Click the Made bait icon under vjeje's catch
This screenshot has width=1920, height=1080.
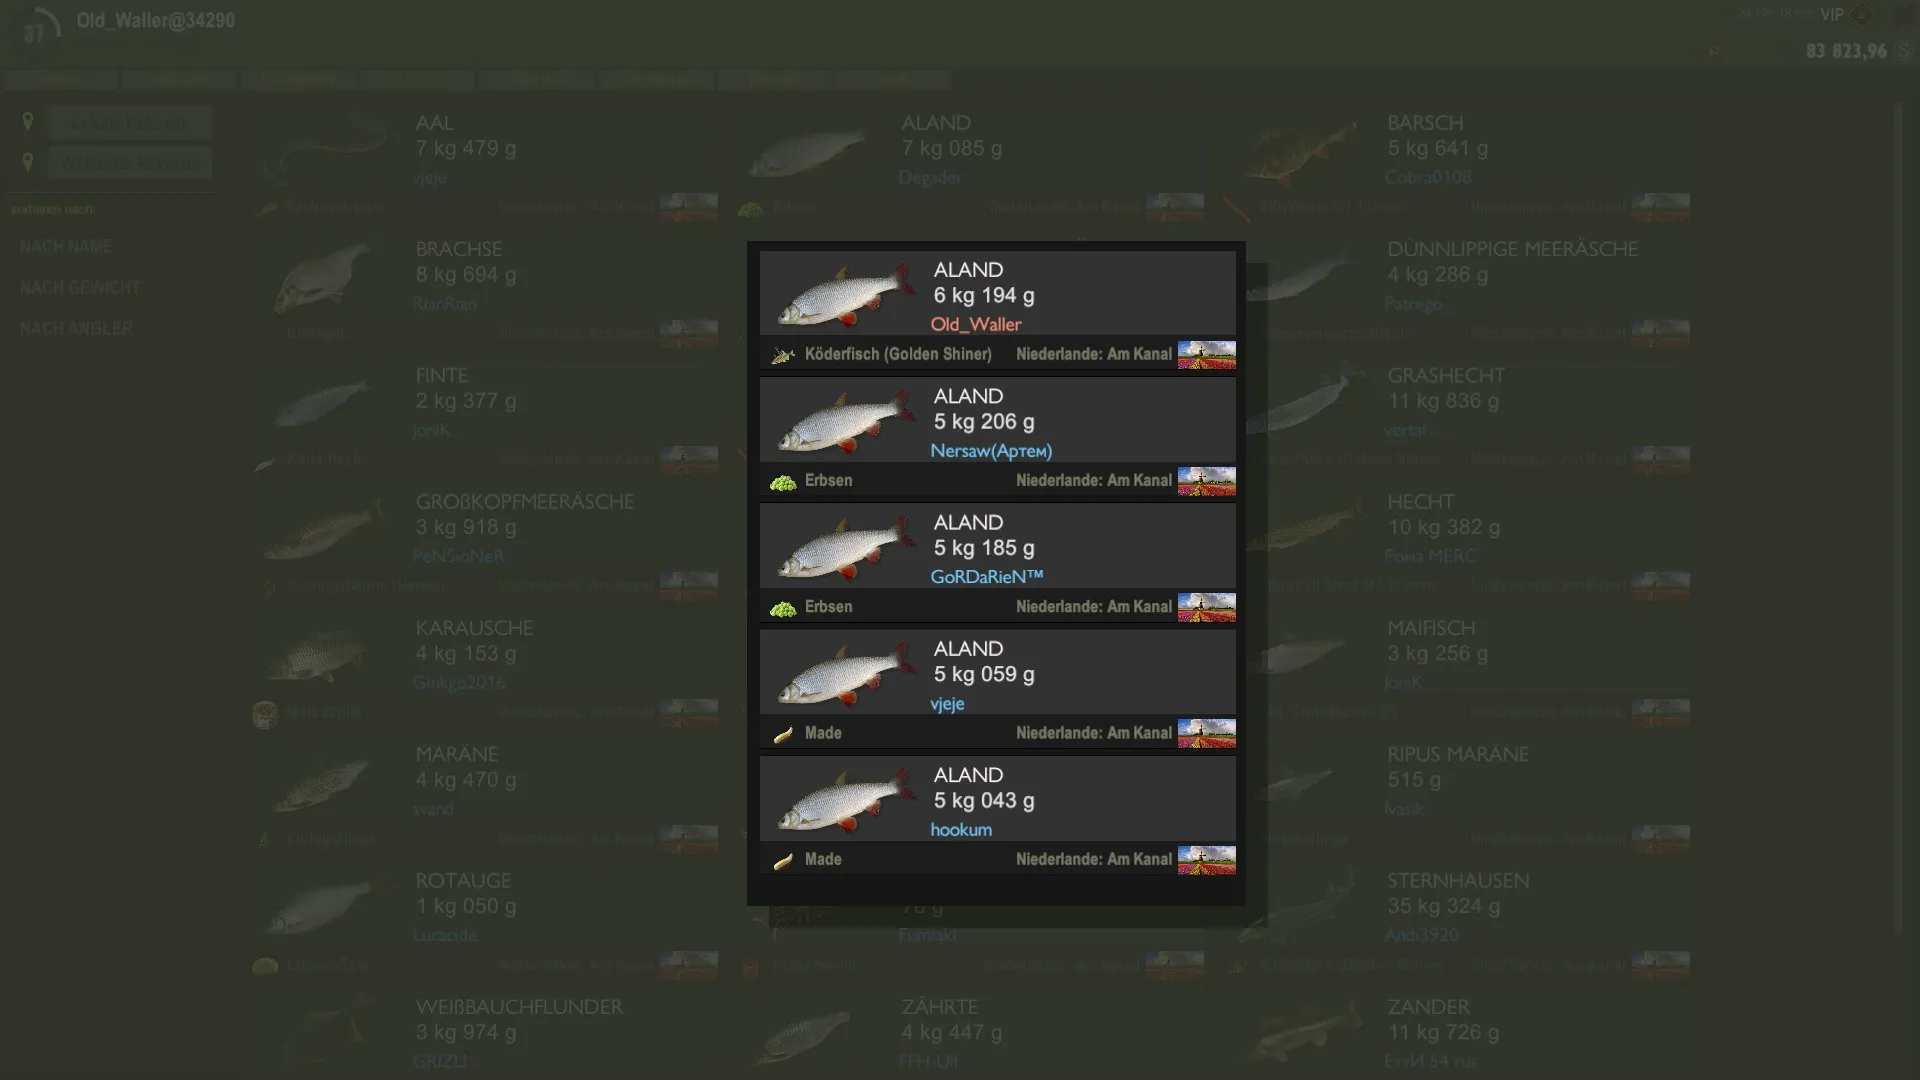[783, 734]
